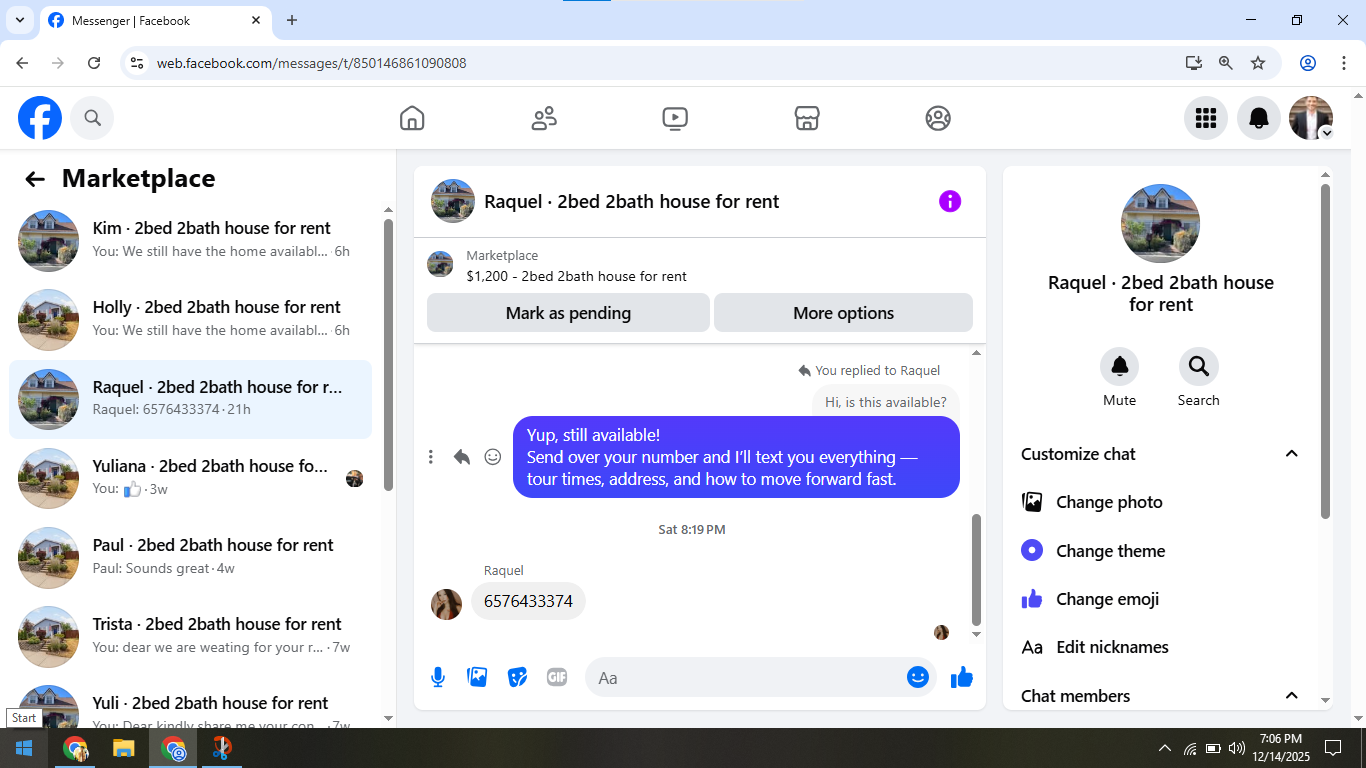Open the Watch video icon
This screenshot has height=768, width=1366.
coord(675,118)
